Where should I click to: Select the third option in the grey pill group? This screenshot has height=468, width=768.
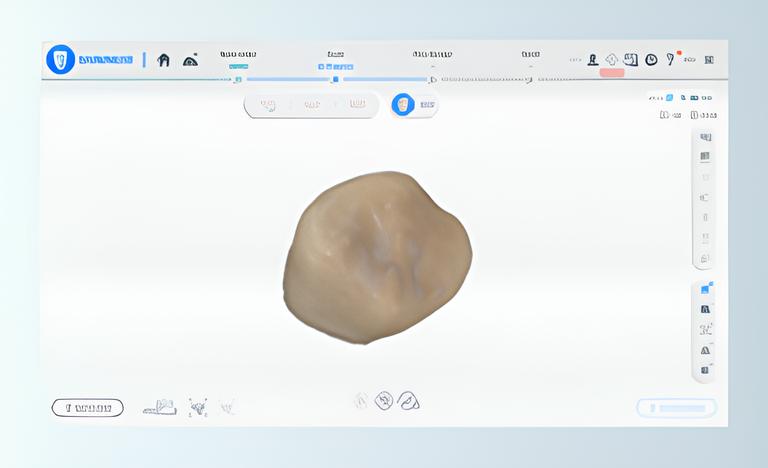[357, 104]
